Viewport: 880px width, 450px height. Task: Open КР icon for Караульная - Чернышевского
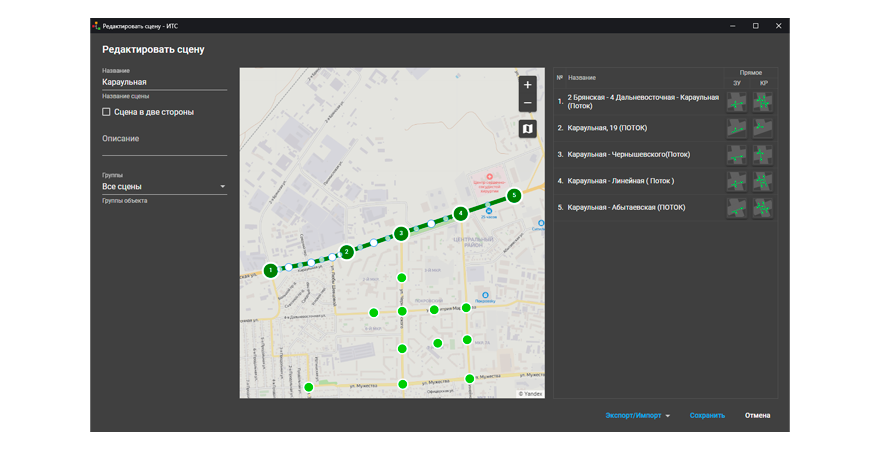pos(763,155)
